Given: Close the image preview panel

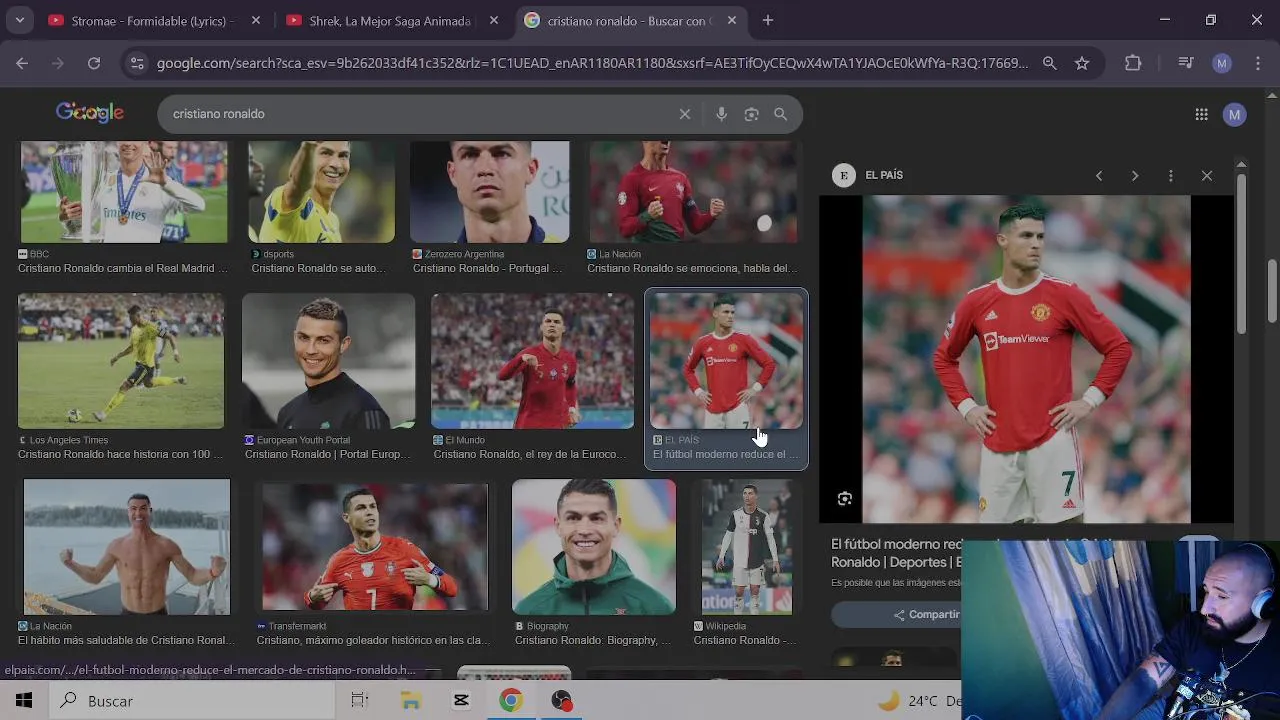Looking at the screenshot, I should point(1207,176).
